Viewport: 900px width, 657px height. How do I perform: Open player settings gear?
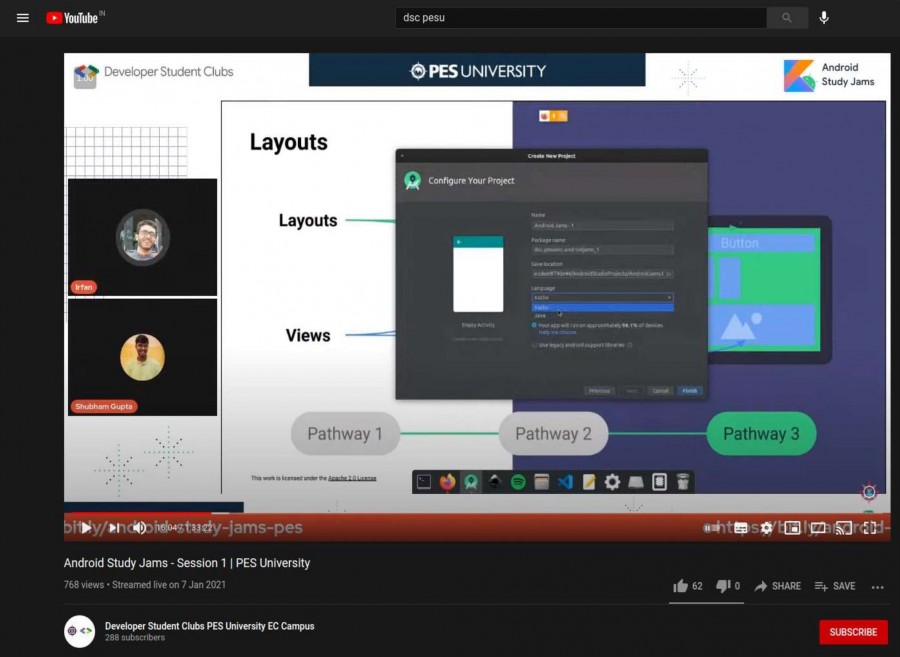pos(766,528)
